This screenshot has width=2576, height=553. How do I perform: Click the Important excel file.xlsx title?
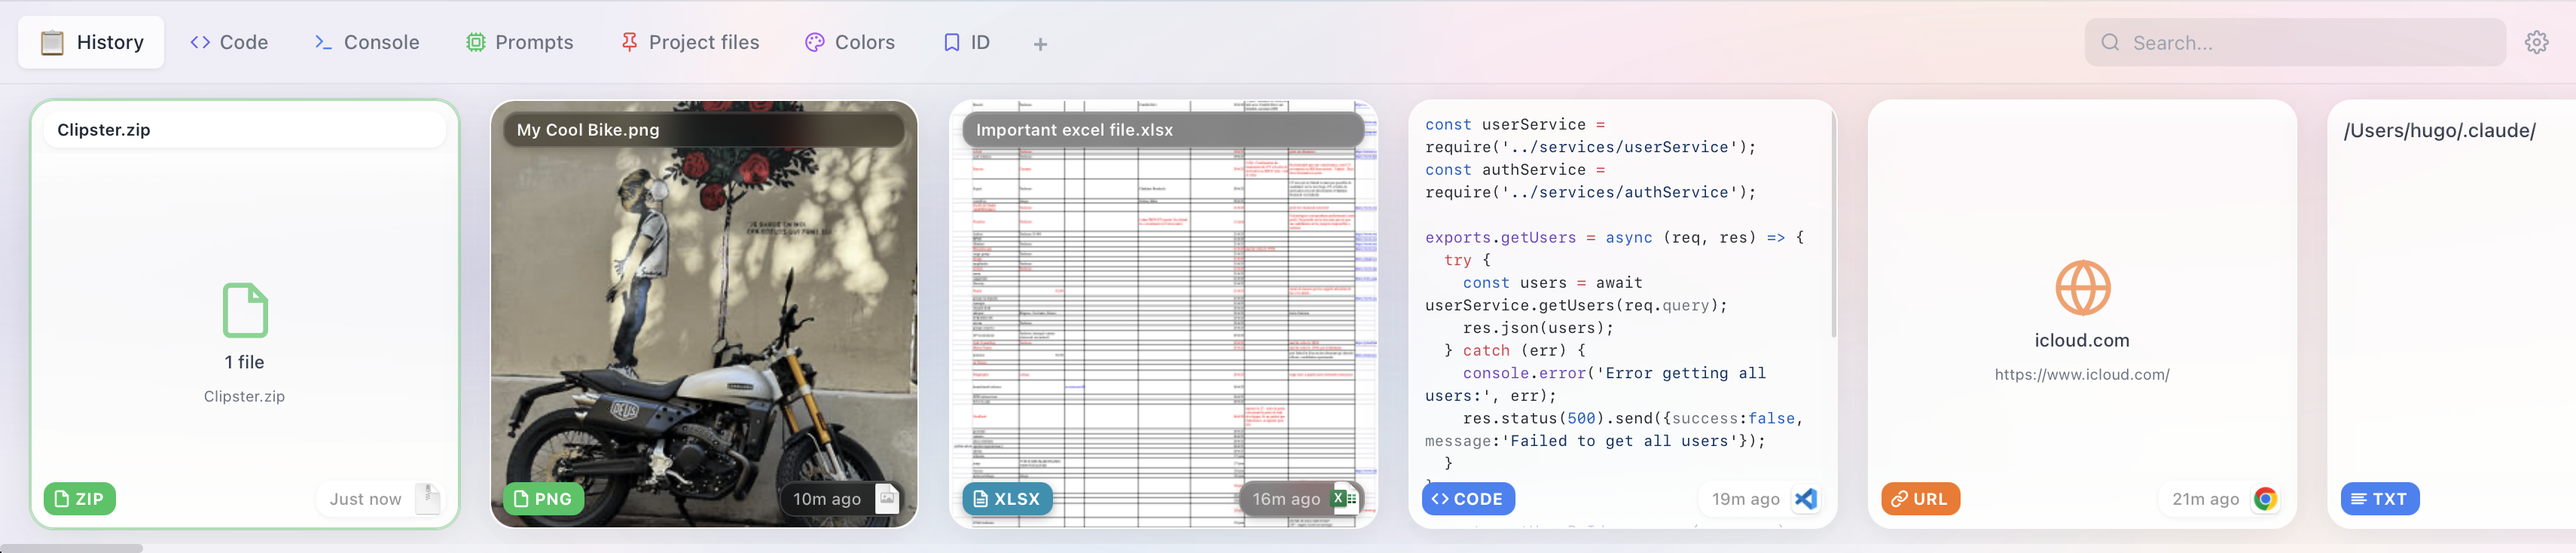[x=1074, y=130]
